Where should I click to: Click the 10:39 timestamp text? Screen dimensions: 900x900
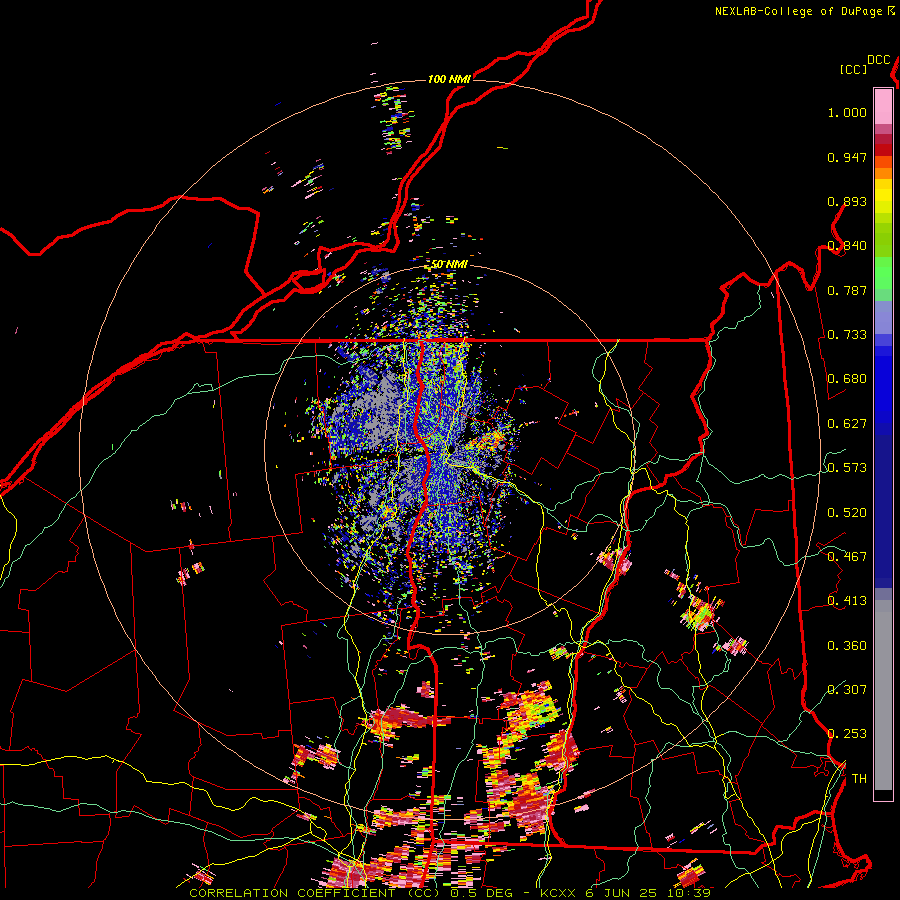click(689, 893)
